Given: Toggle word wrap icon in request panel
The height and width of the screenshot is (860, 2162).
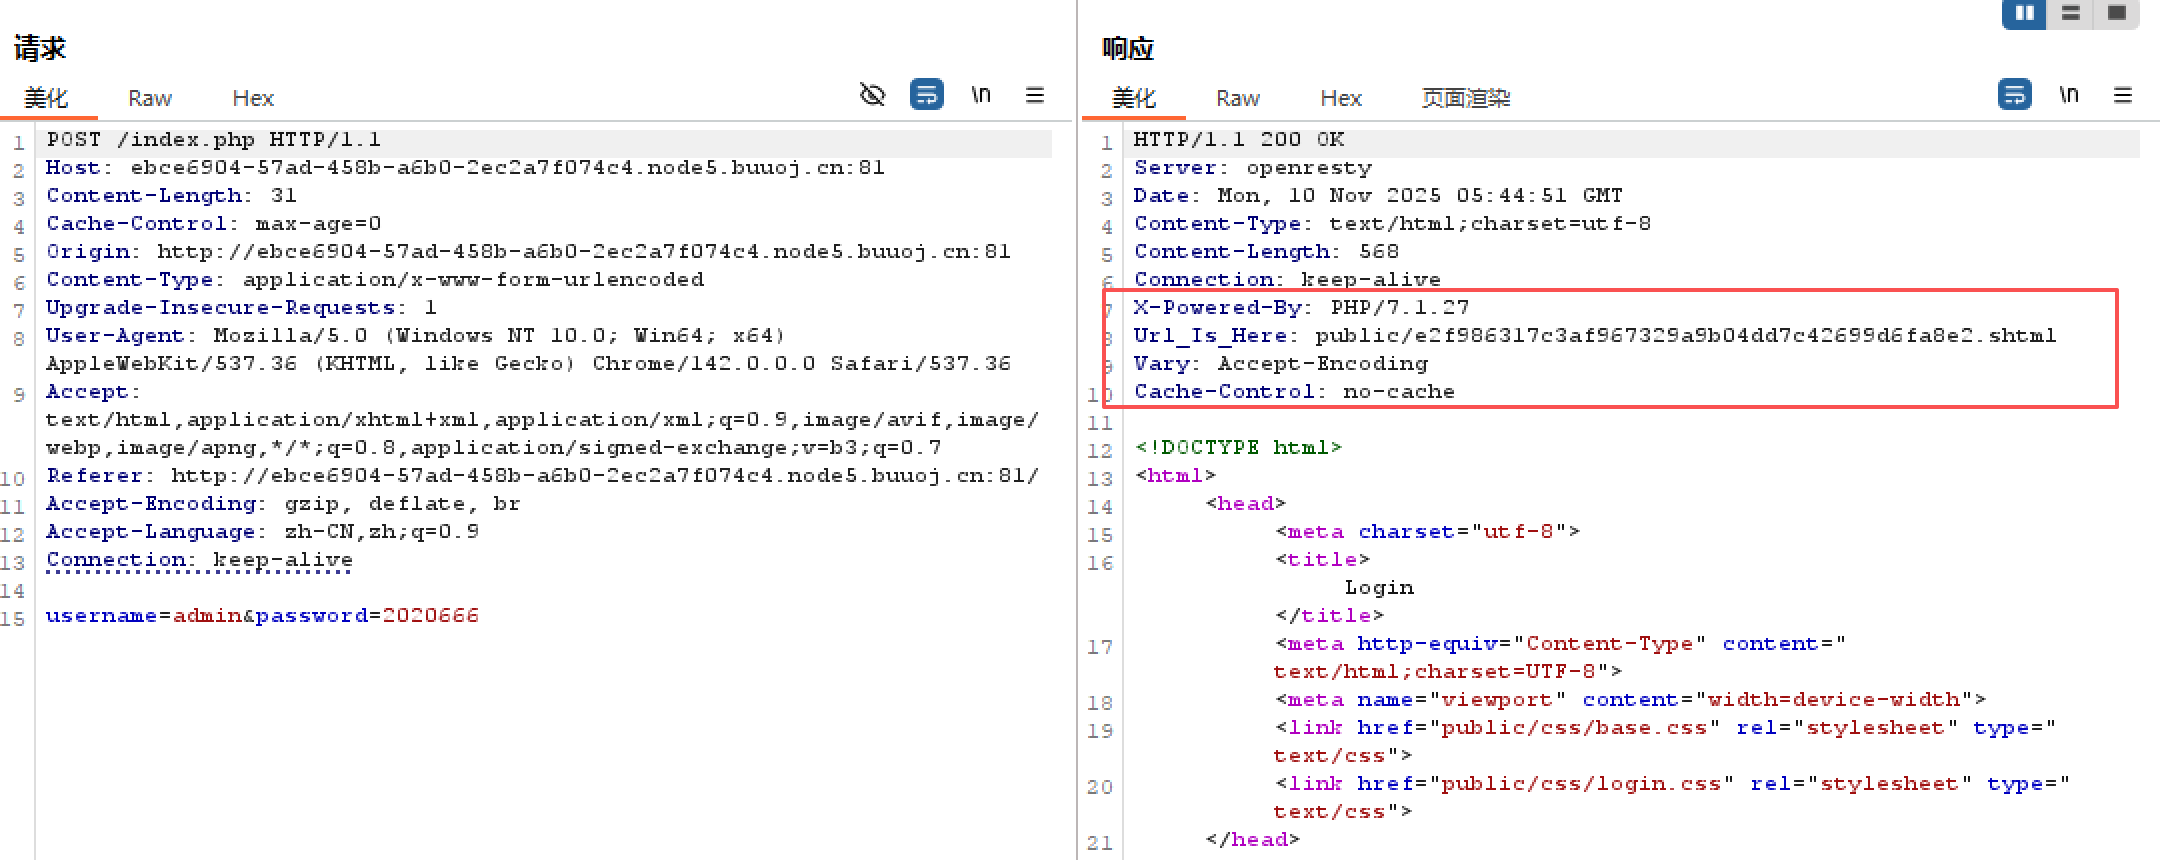Looking at the screenshot, I should click(927, 95).
